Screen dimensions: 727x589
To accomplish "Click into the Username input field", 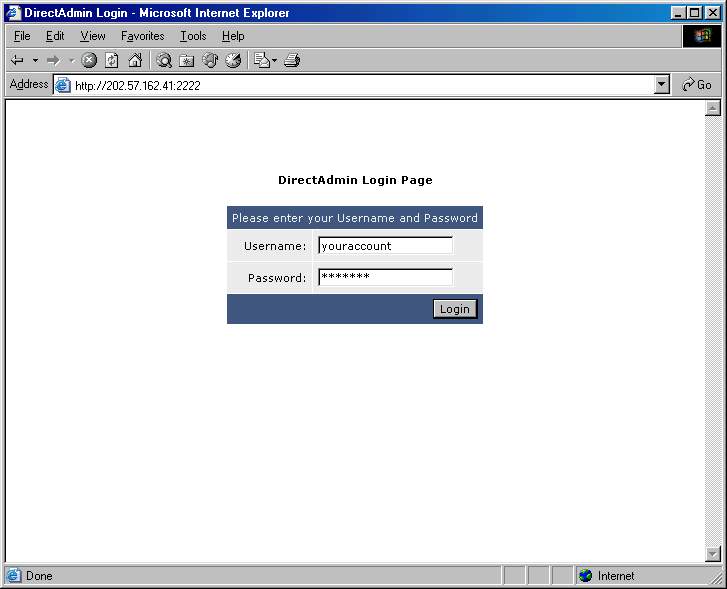I will coord(385,246).
